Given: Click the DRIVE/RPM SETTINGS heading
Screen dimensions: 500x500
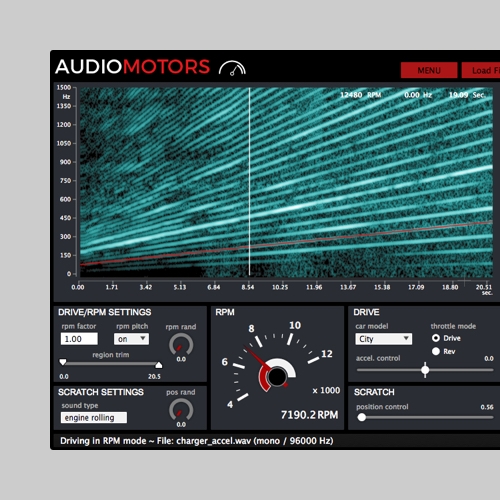Looking at the screenshot, I should 105,312.
